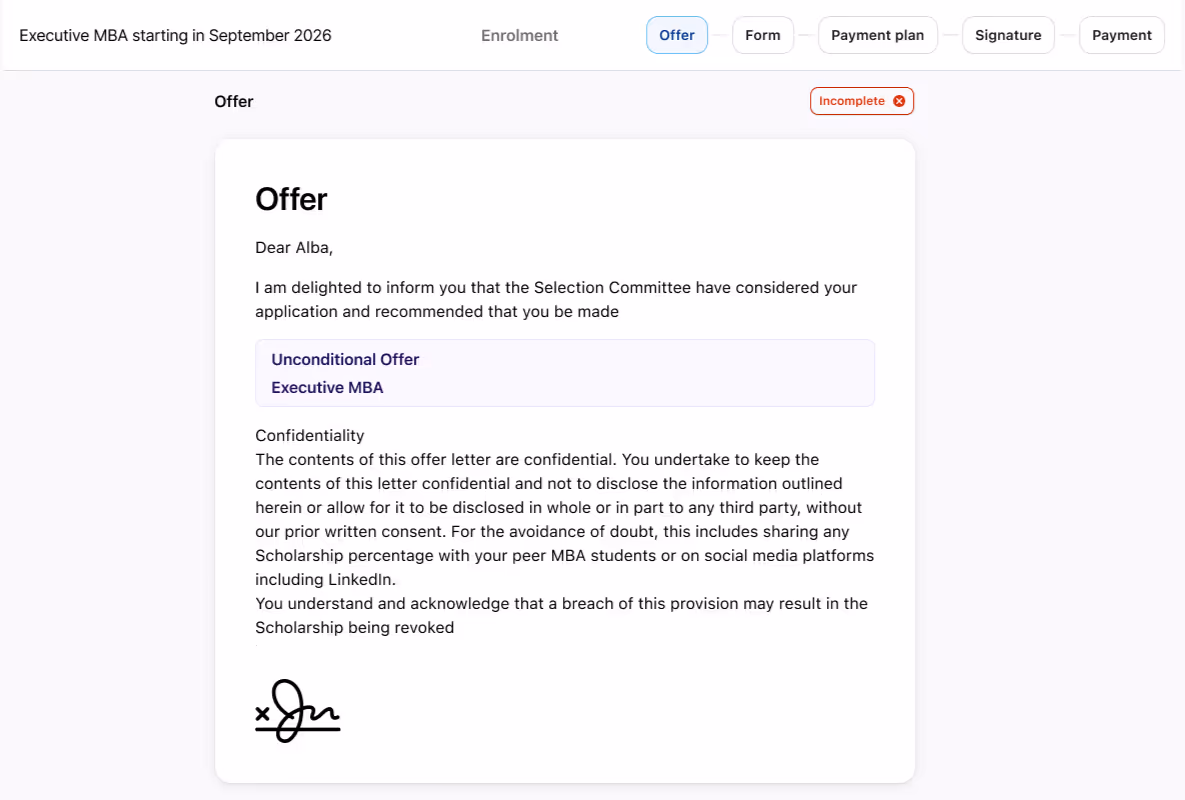Open the Offer enrolment step
The width and height of the screenshot is (1185, 800).
676,34
